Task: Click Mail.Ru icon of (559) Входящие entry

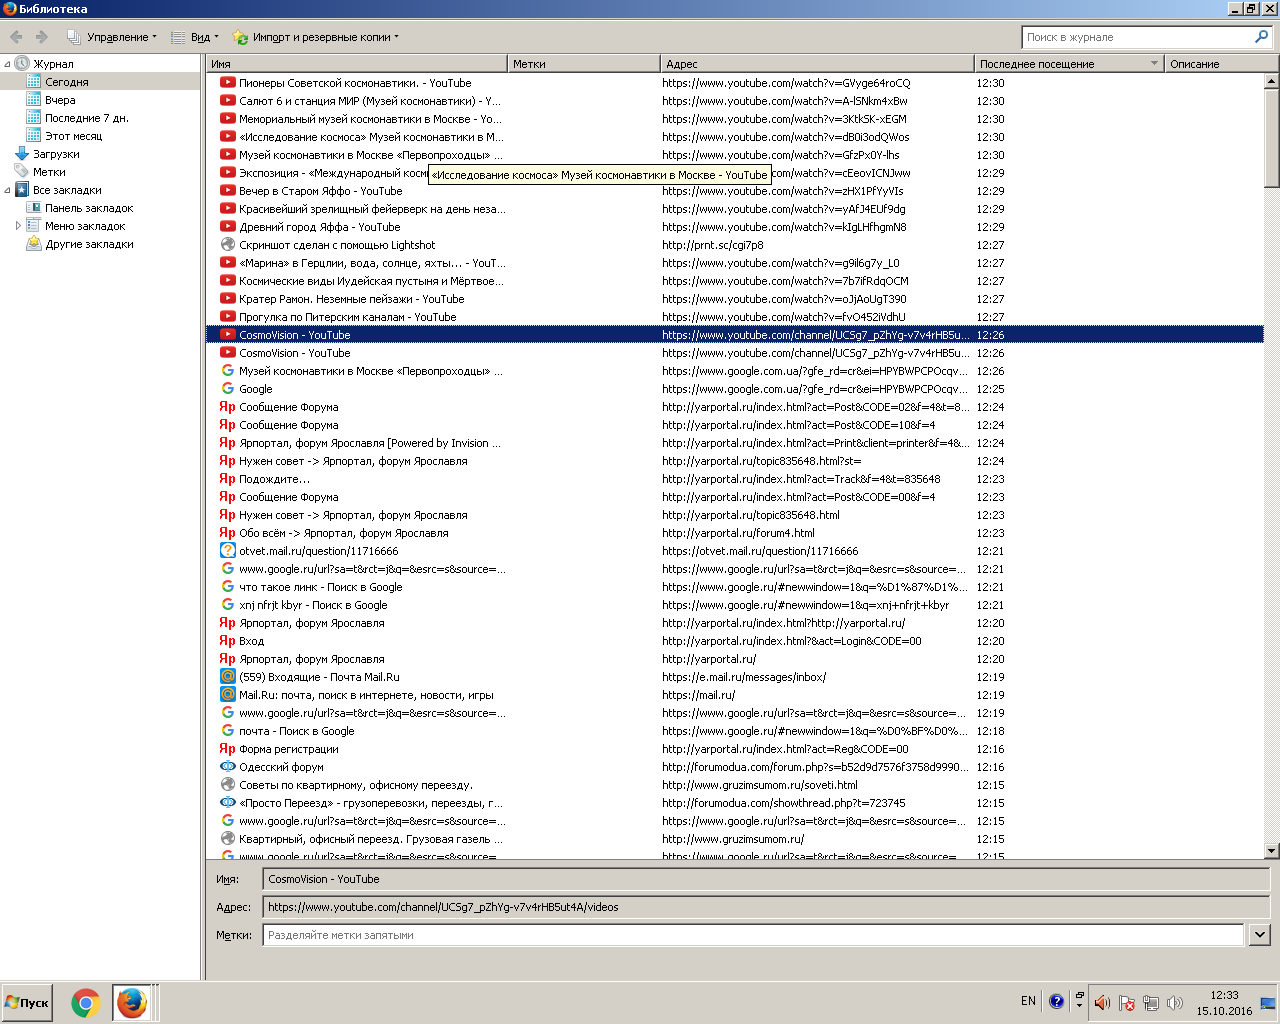Action: click(x=228, y=677)
